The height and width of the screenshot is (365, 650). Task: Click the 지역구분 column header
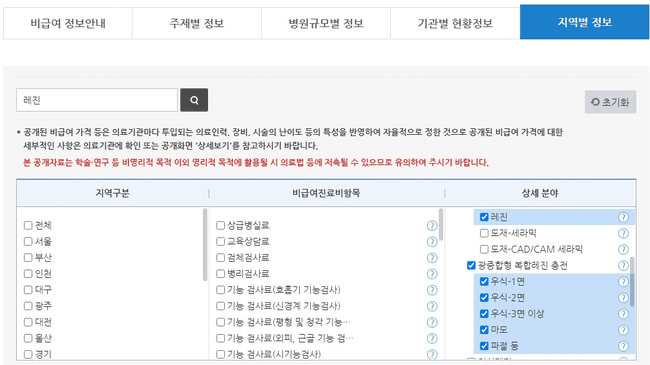112,193
